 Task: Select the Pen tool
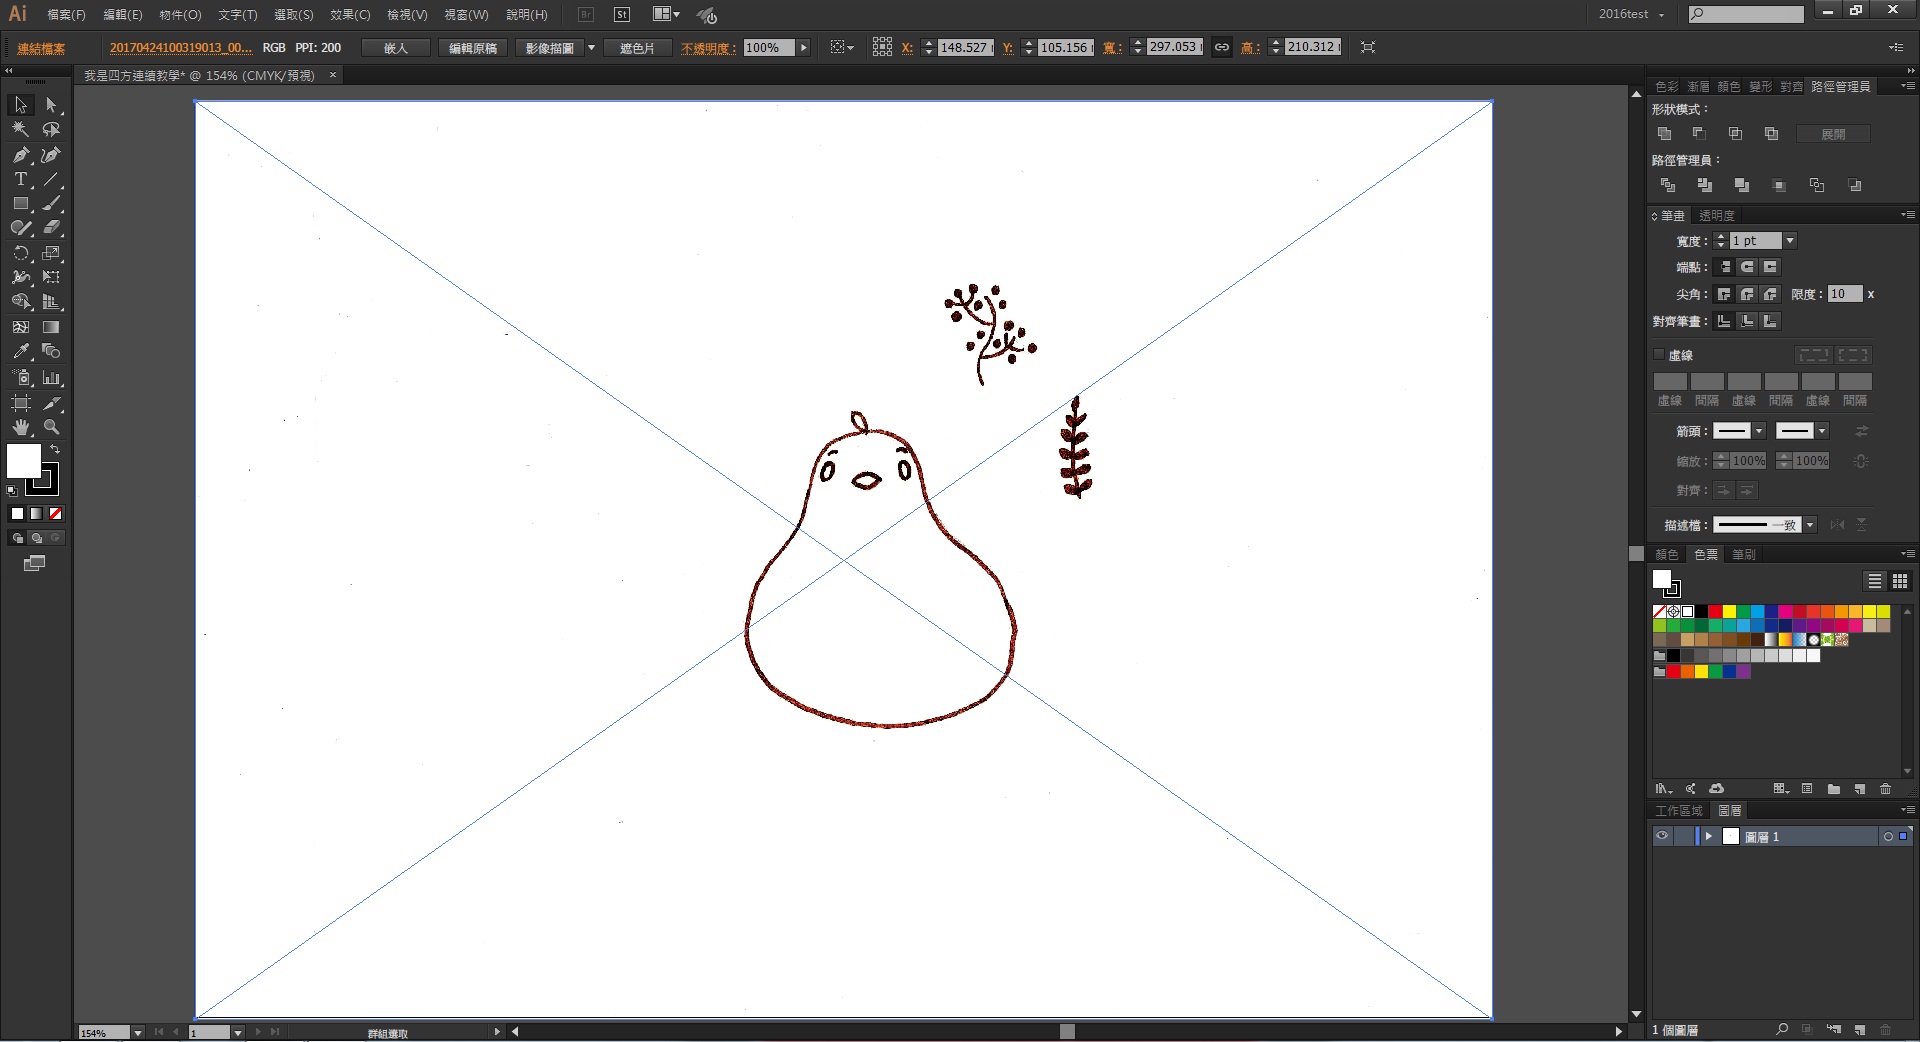20,155
